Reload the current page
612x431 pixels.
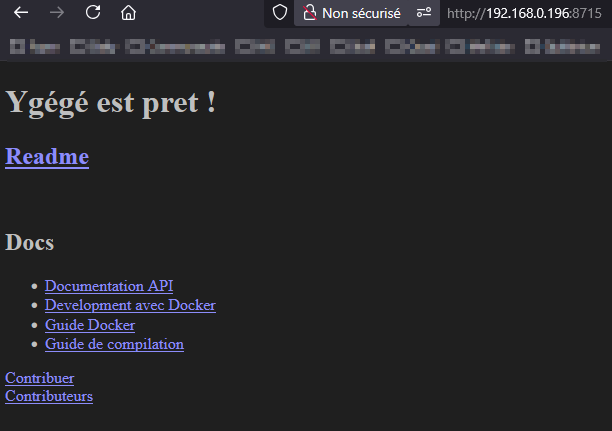[x=93, y=13]
